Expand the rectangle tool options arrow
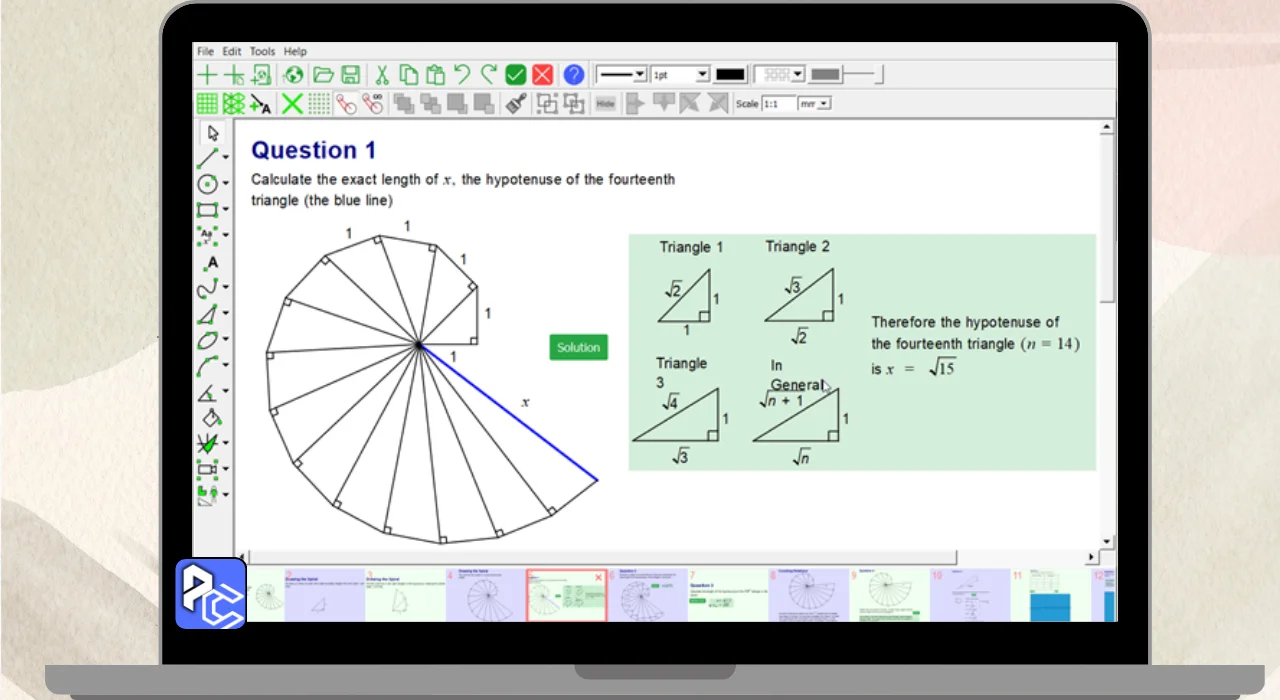 click(225, 210)
